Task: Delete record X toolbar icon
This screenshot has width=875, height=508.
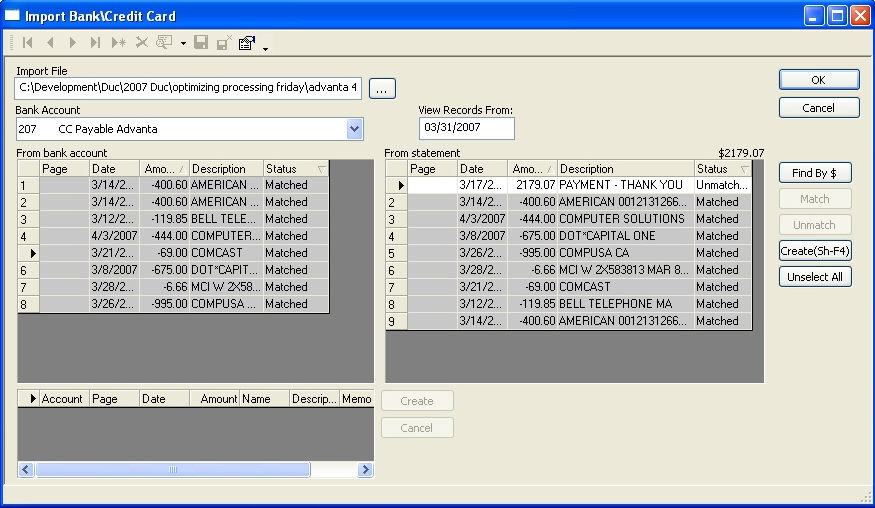Action: point(142,42)
